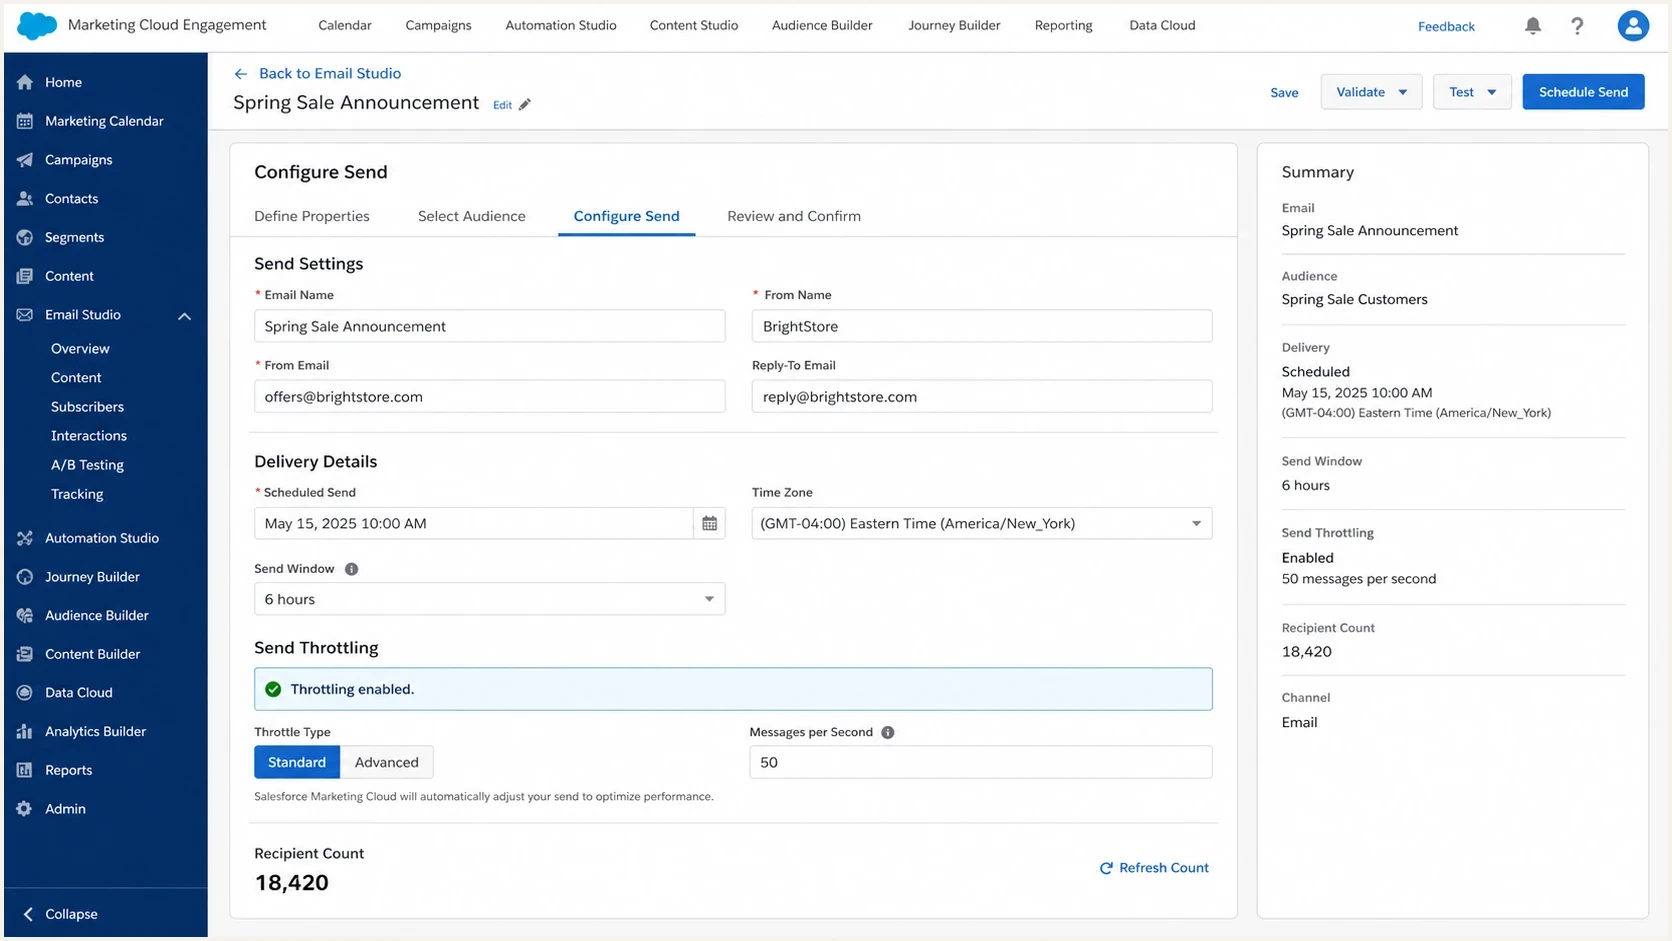Click Data Cloud sidebar icon
Screen dimensions: 1672x941
(25, 693)
